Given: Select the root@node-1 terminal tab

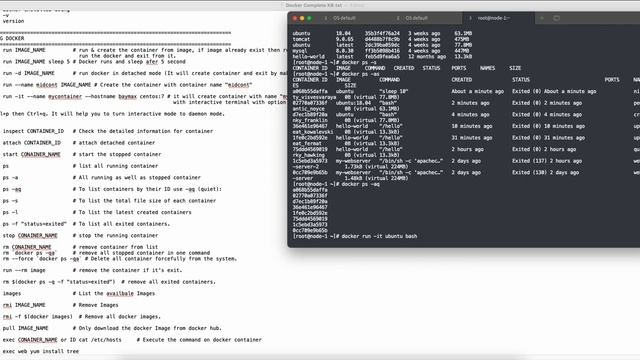Looking at the screenshot, I should tap(494, 18).
